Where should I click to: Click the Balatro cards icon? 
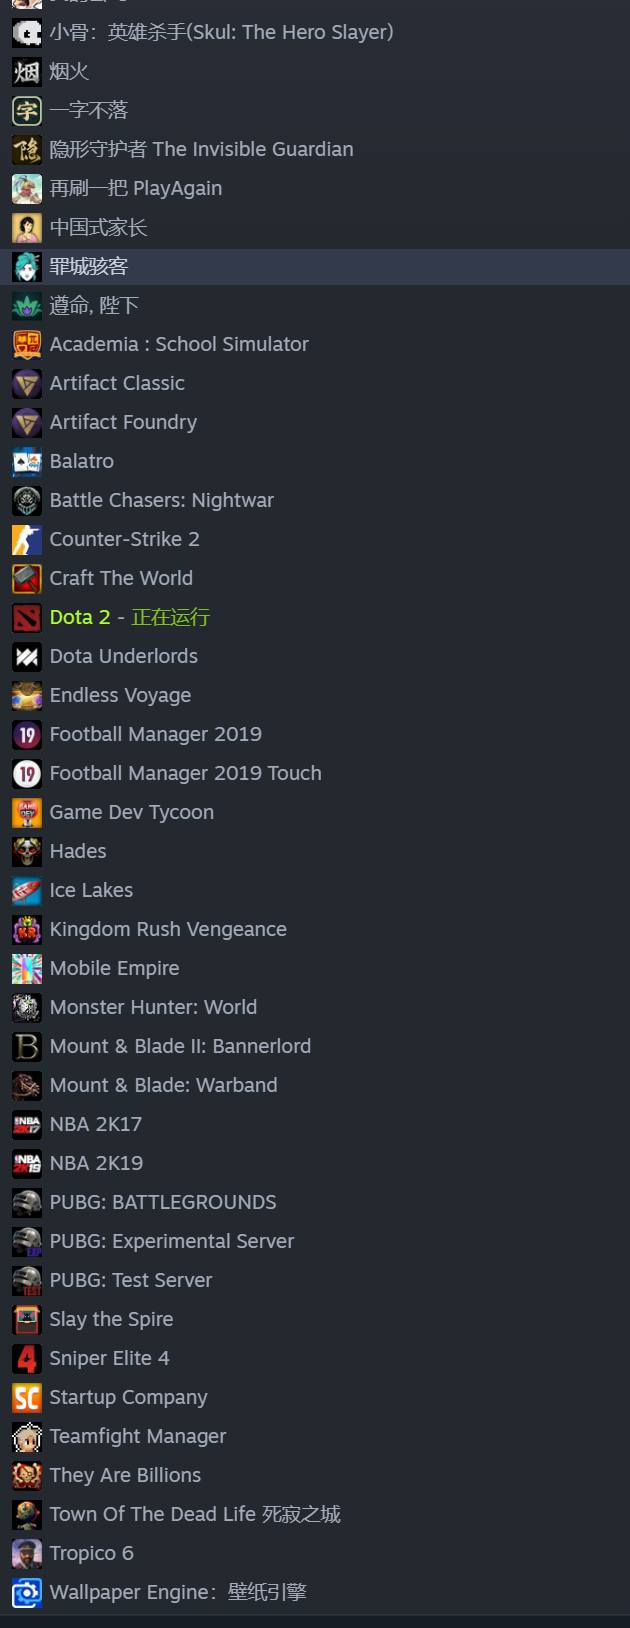coord(27,461)
